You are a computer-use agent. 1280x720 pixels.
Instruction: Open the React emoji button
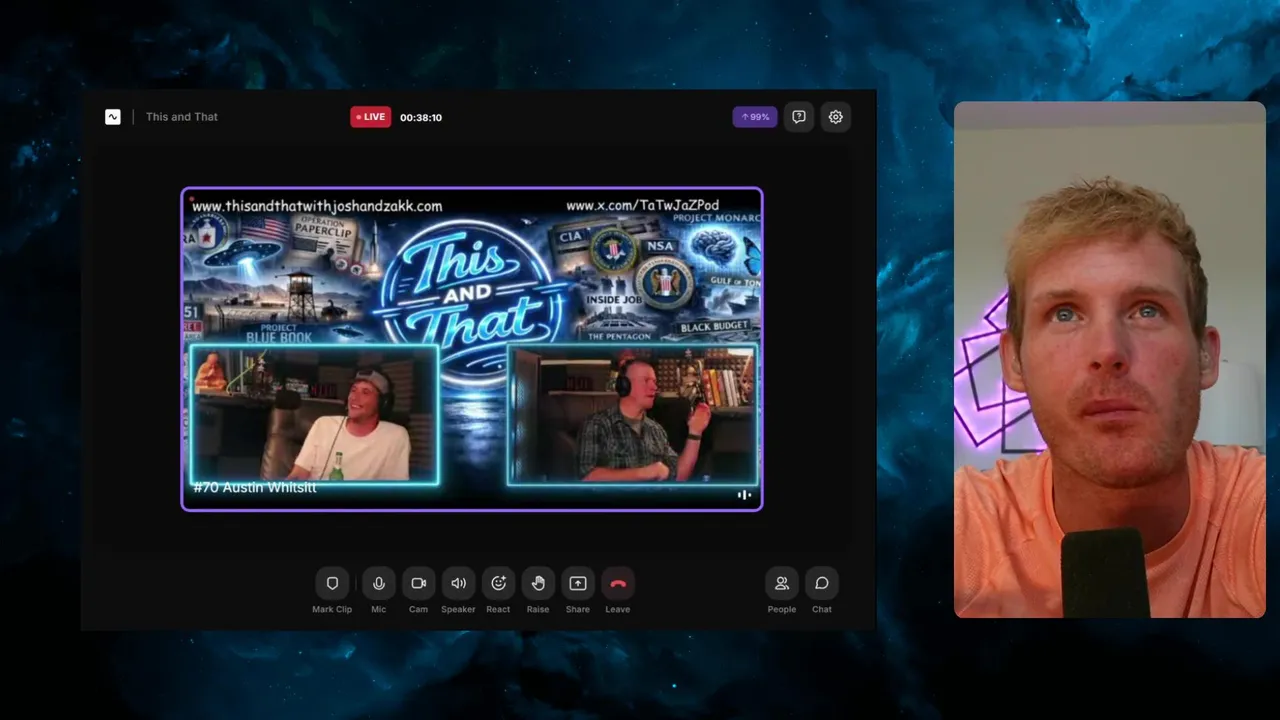[x=498, y=583]
